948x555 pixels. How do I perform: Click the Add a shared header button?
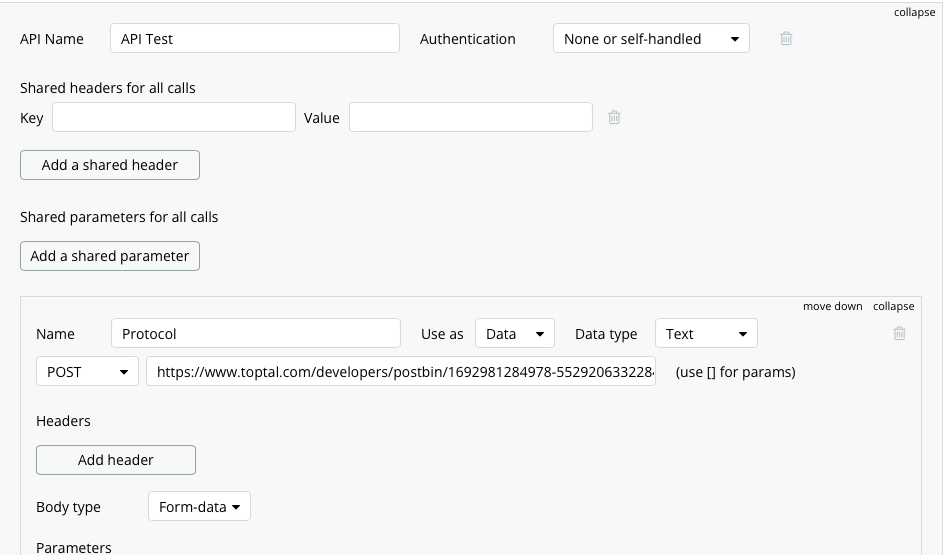(x=110, y=165)
